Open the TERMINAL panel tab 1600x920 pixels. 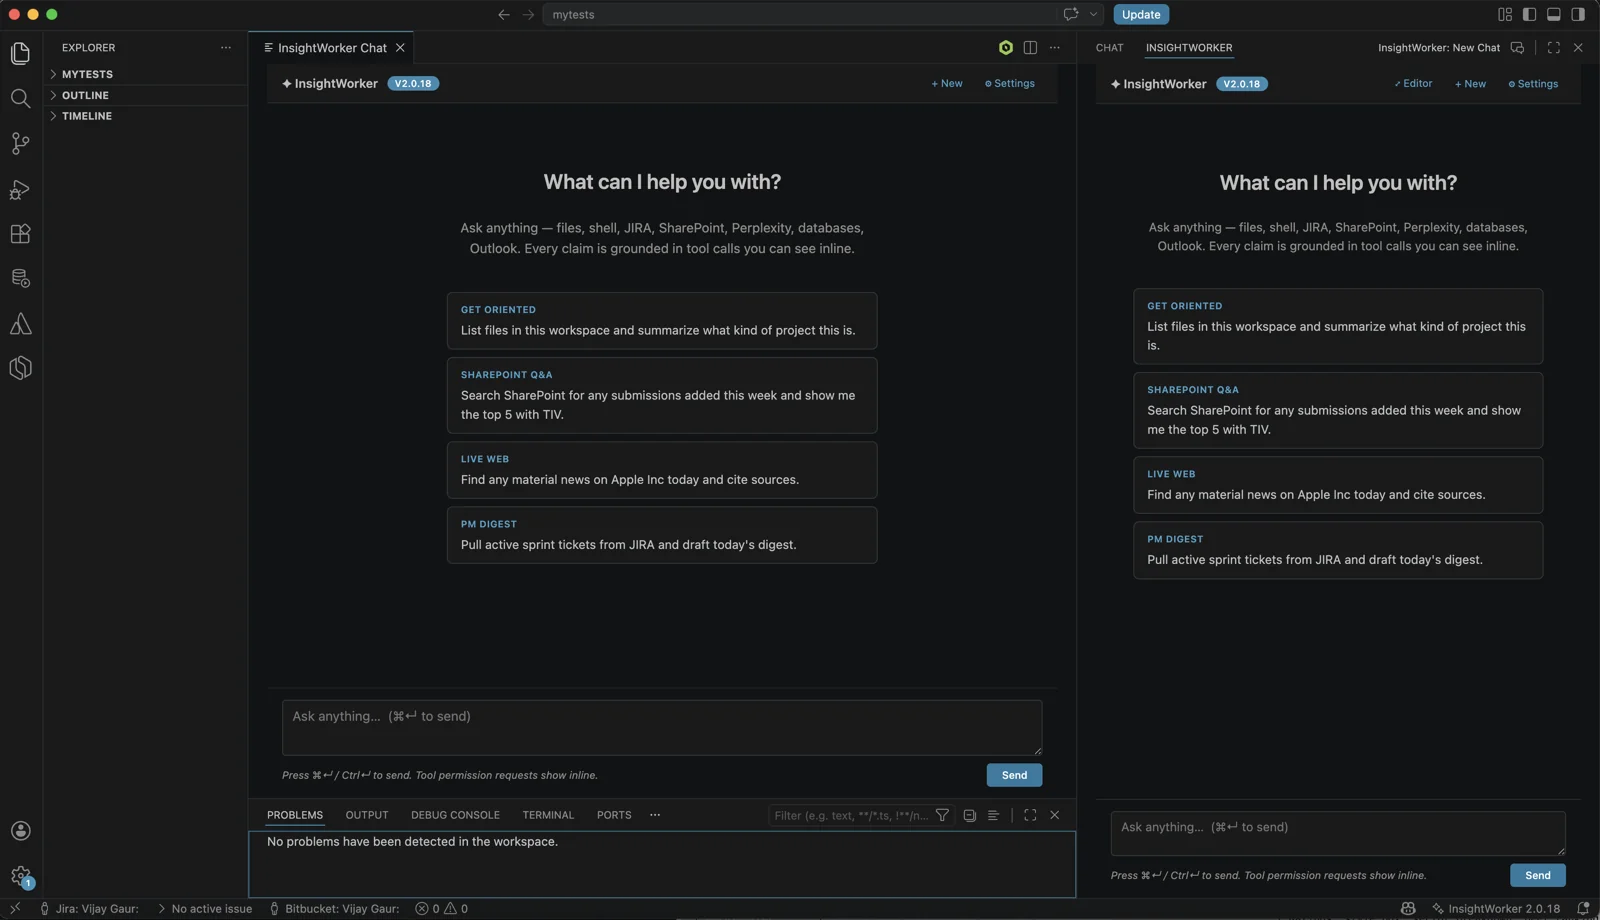[548, 815]
